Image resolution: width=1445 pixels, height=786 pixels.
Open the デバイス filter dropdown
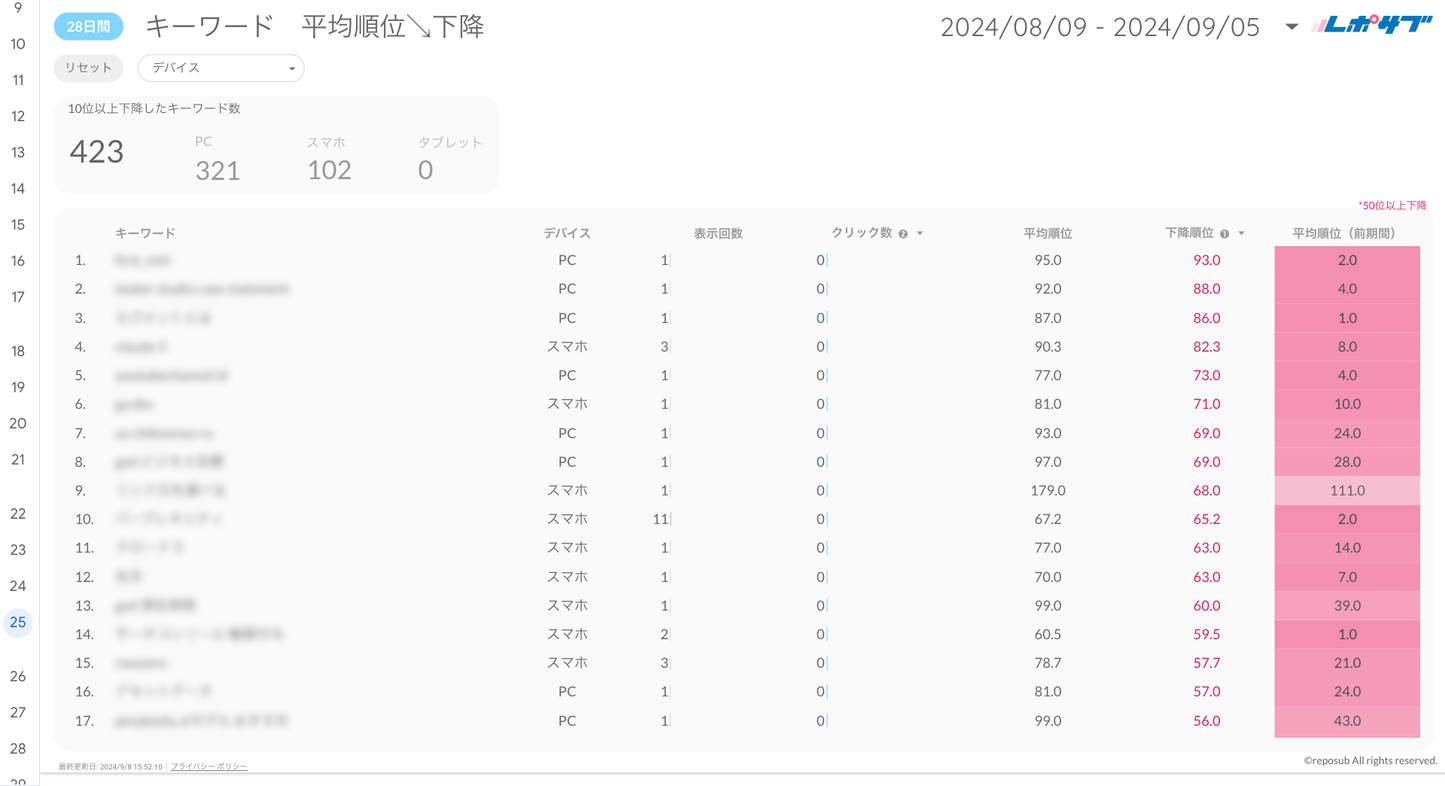coord(220,68)
